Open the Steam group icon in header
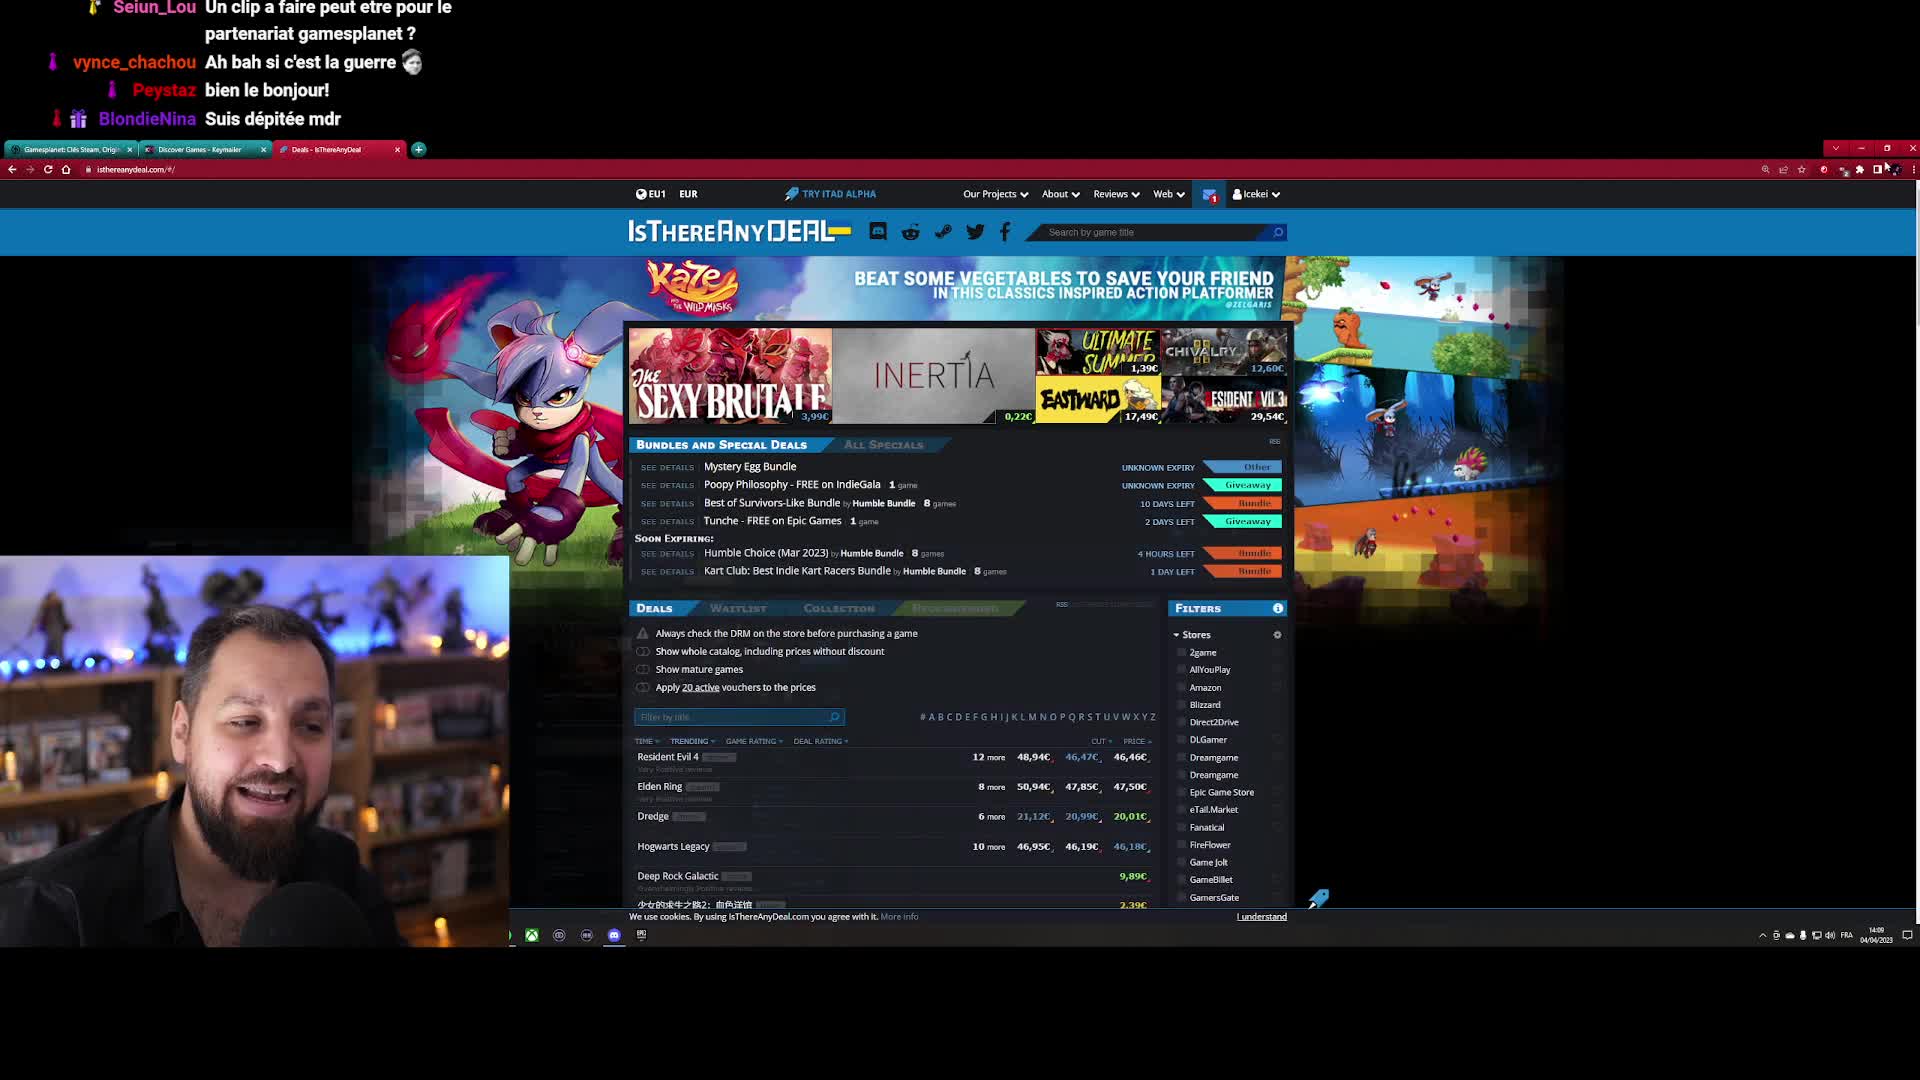1920x1080 pixels. (943, 232)
